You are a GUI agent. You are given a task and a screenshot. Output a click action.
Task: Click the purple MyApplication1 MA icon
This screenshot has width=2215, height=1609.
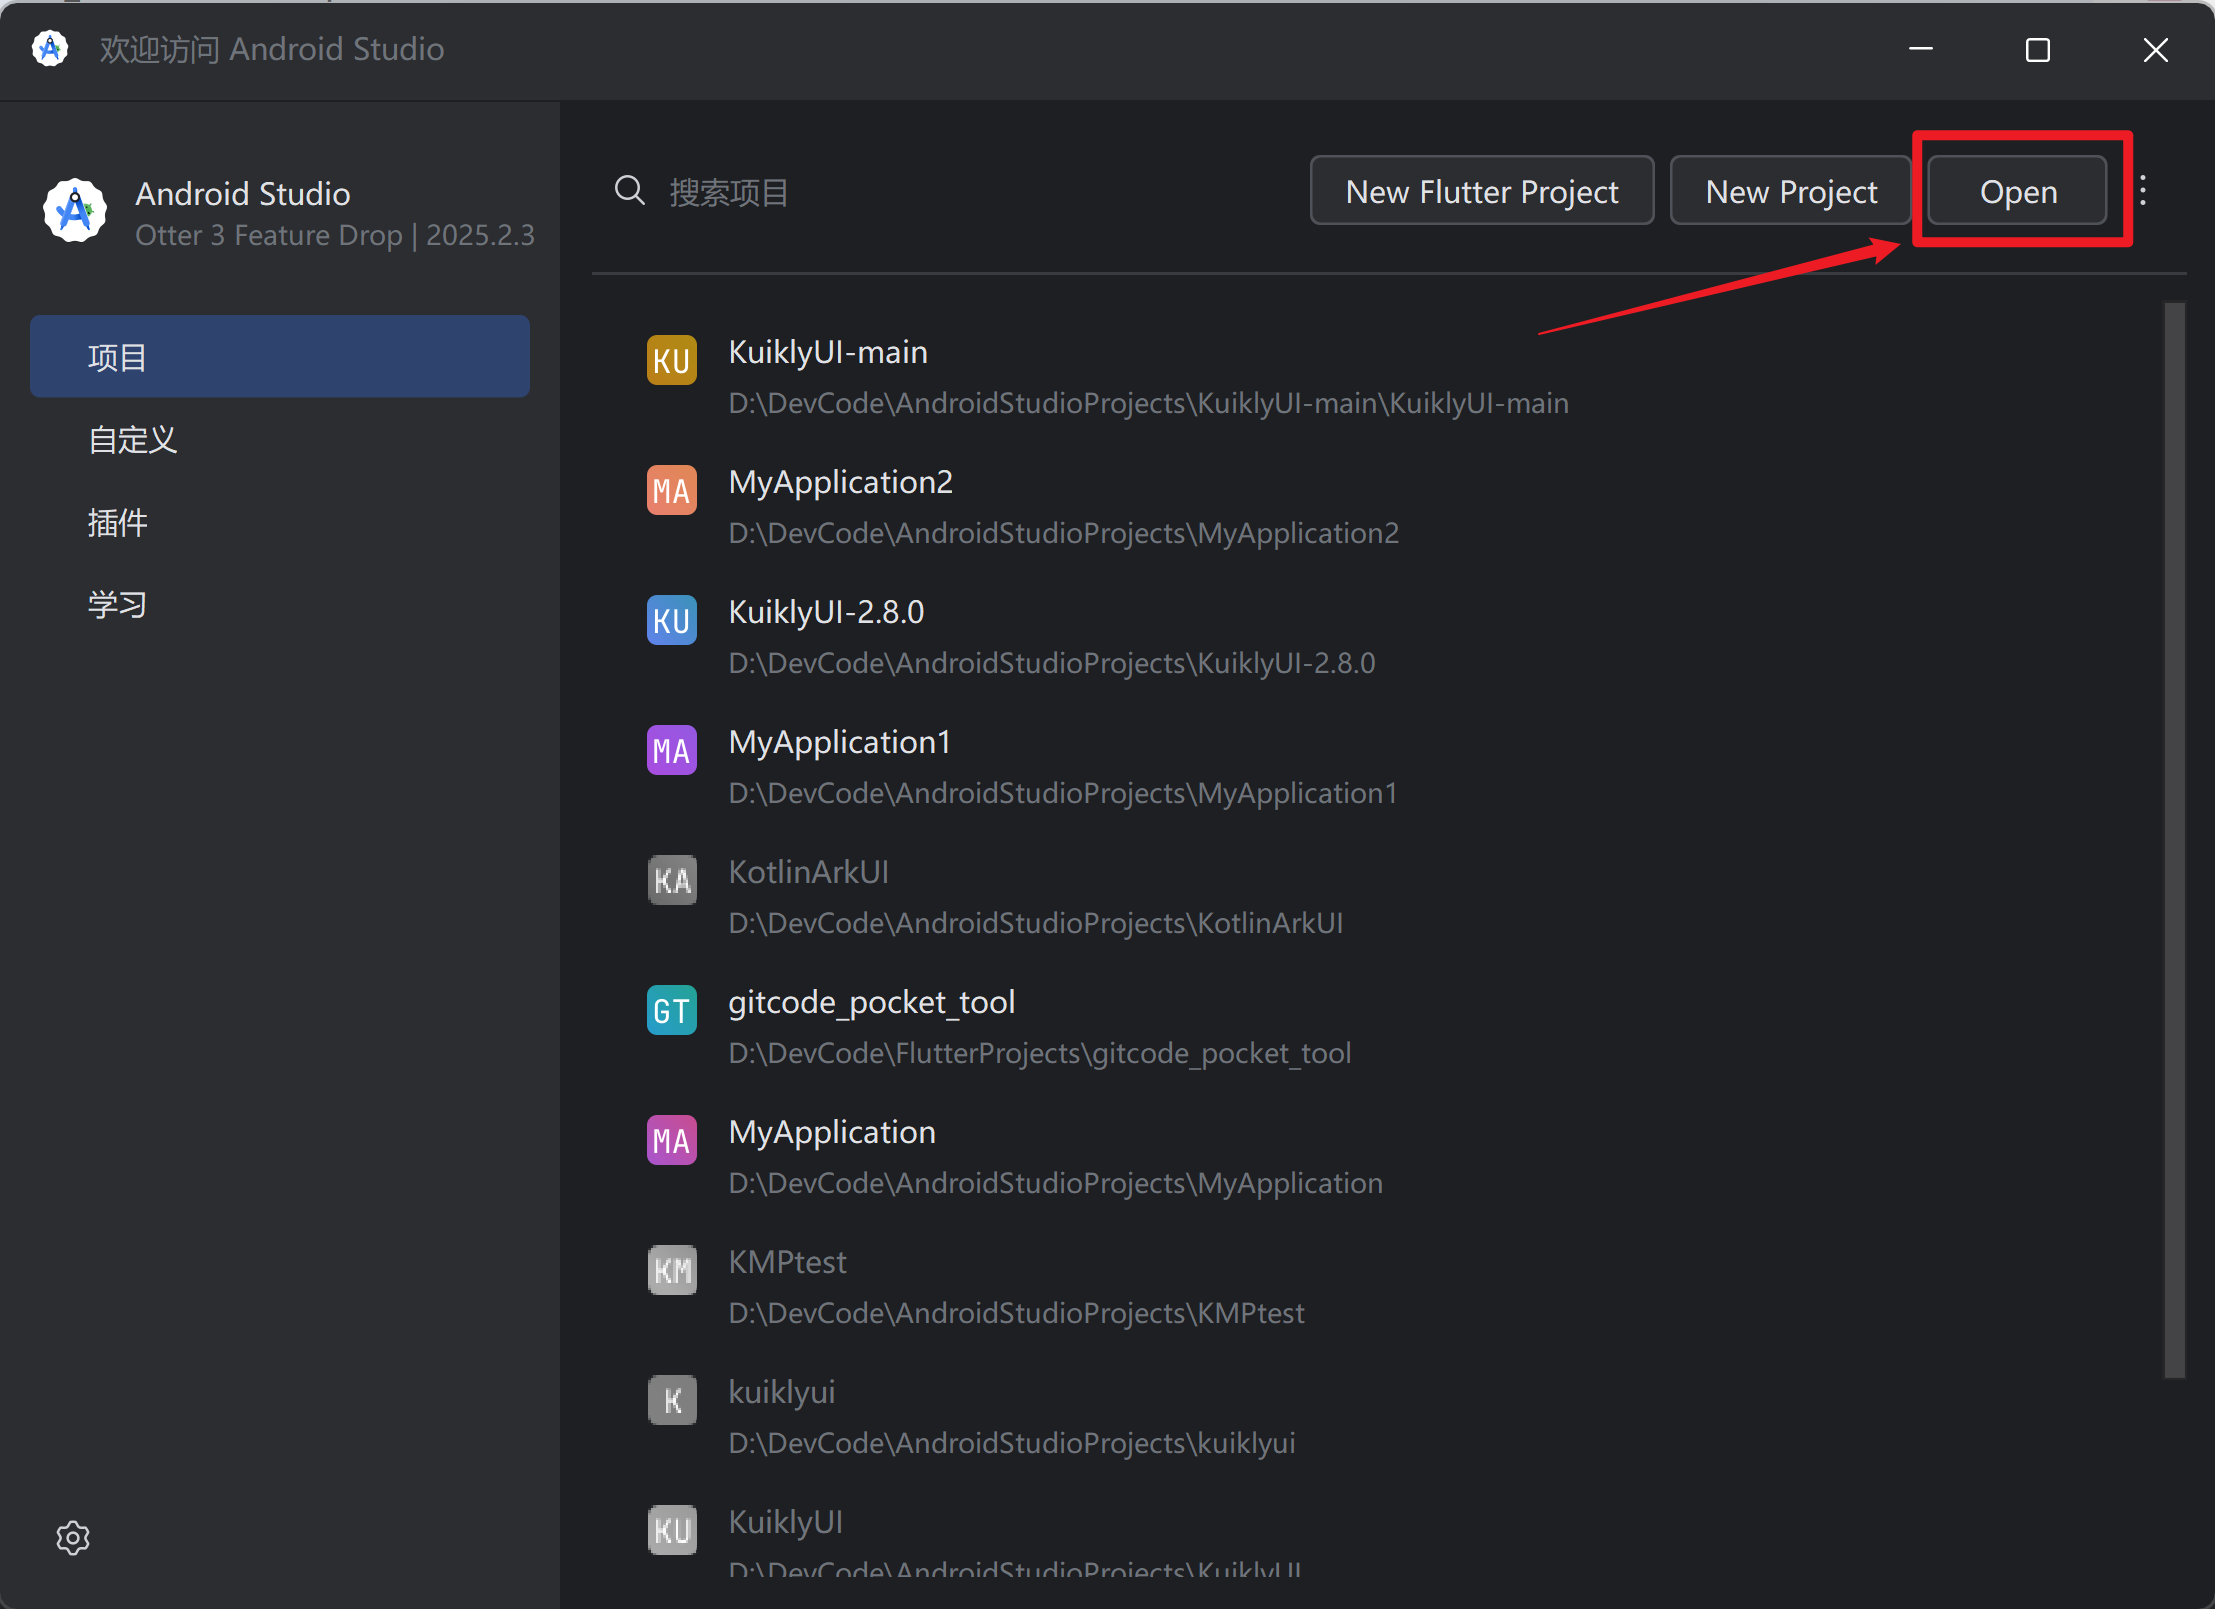coord(672,750)
